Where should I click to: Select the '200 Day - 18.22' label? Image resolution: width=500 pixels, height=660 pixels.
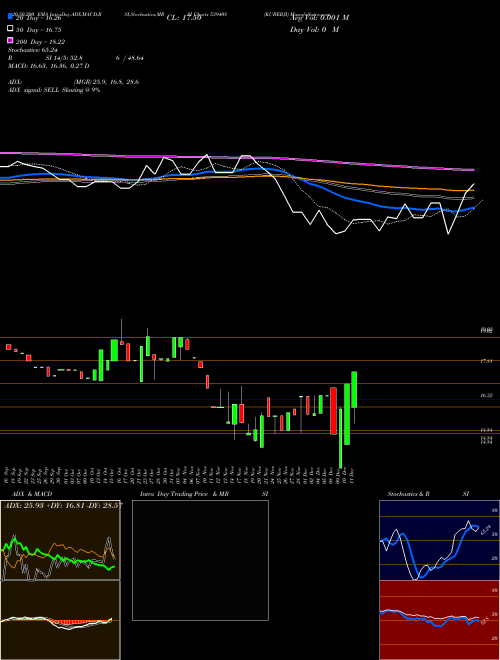[x=40, y=42]
